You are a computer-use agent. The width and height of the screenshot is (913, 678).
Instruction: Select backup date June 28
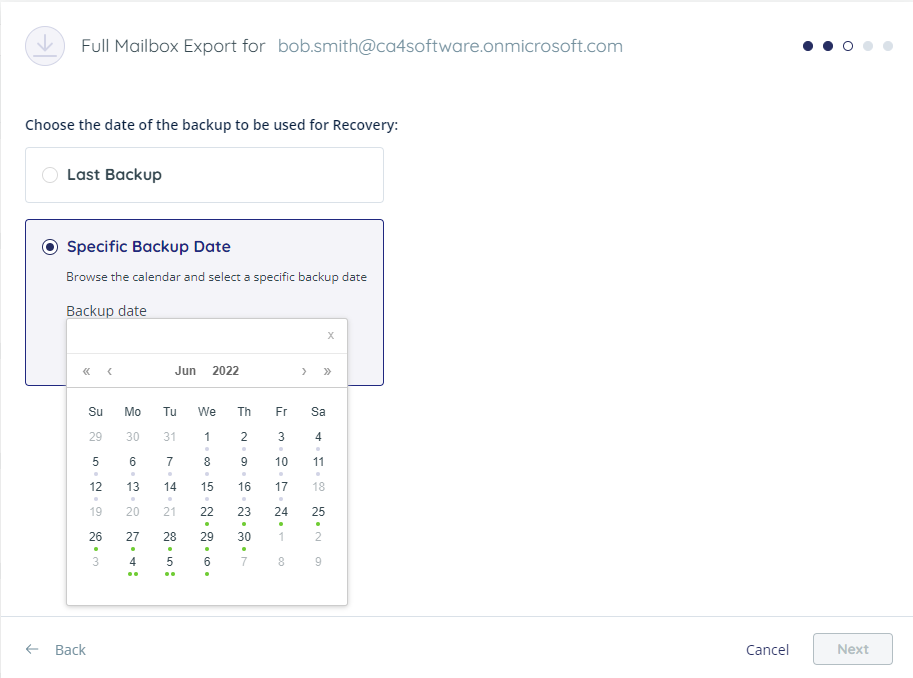click(x=170, y=537)
